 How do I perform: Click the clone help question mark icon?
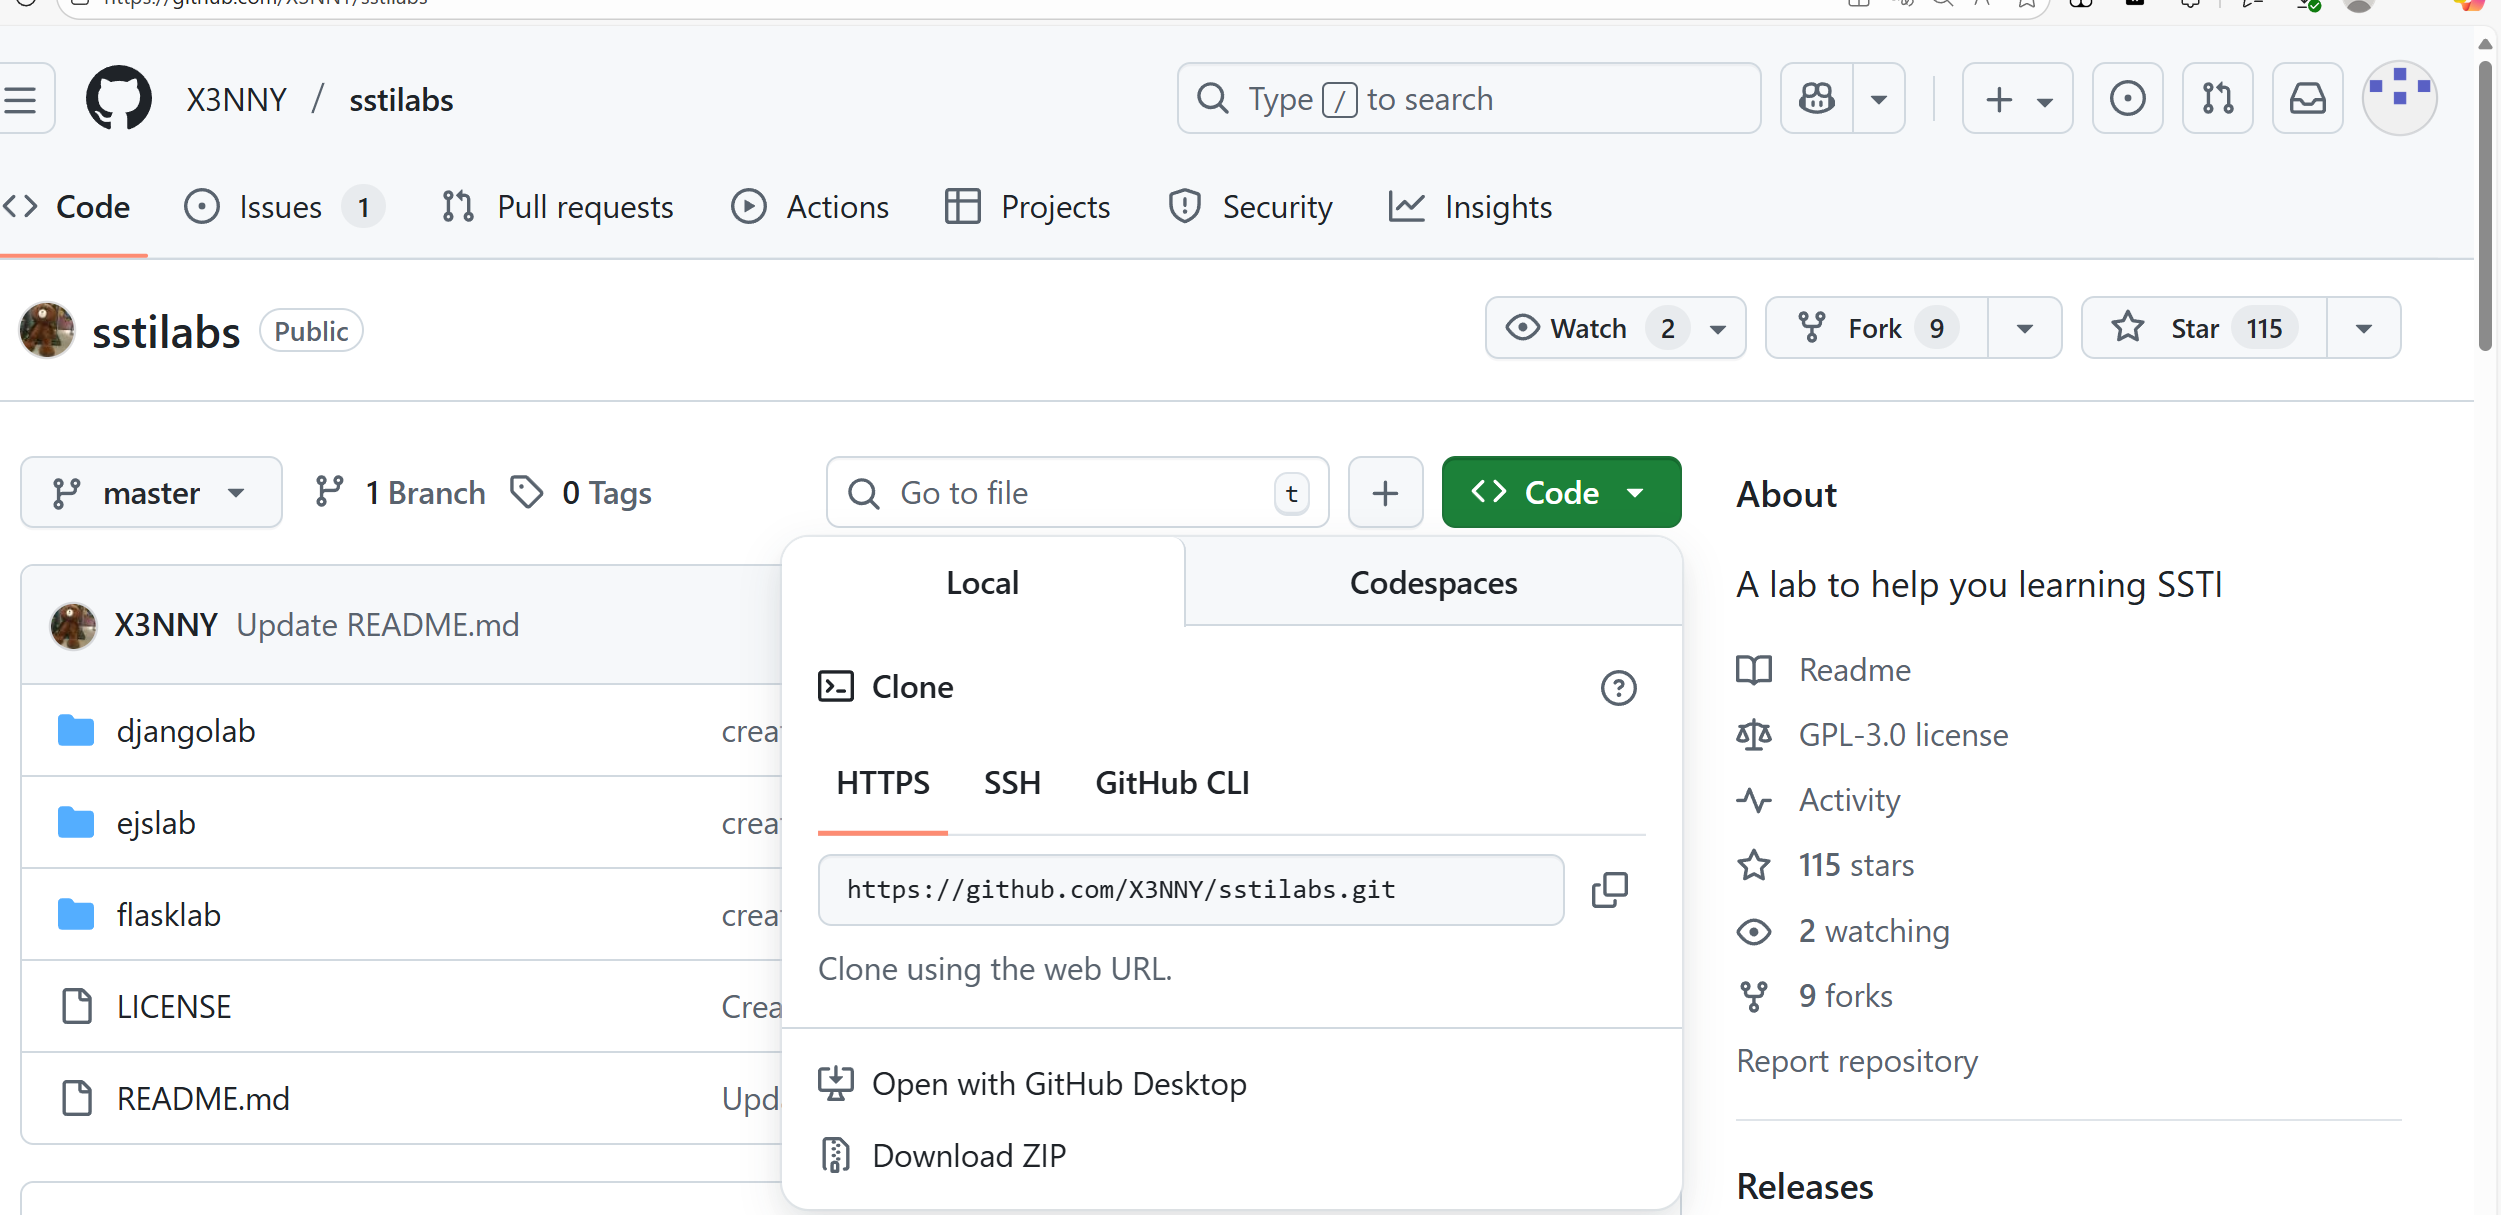point(1618,688)
